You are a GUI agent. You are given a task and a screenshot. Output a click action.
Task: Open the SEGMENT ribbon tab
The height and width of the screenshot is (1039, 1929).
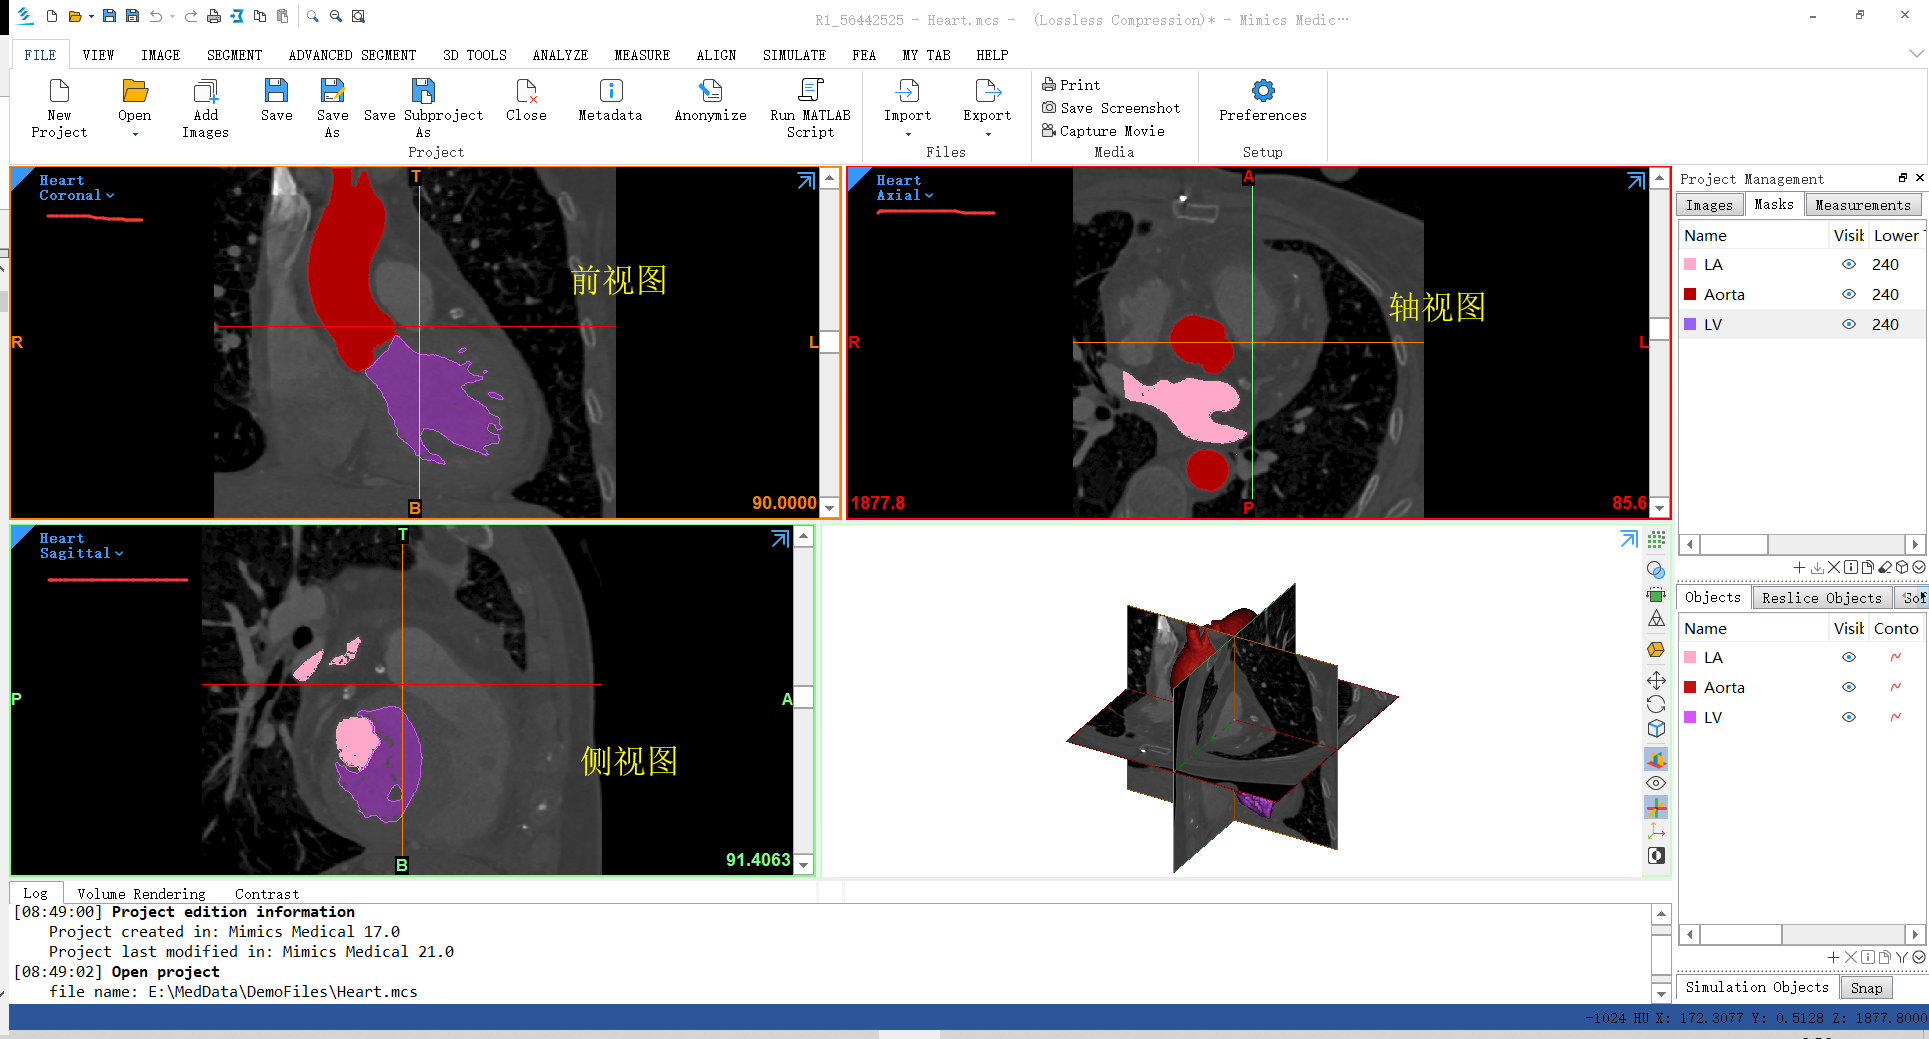click(x=235, y=55)
